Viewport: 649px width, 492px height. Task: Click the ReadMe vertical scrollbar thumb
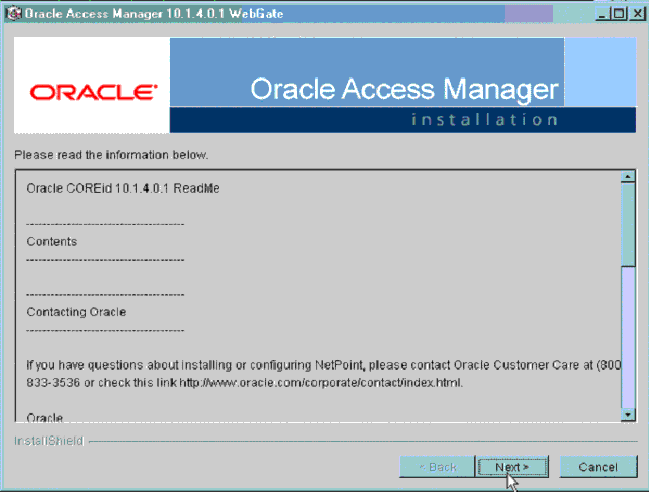pyautogui.click(x=628, y=225)
